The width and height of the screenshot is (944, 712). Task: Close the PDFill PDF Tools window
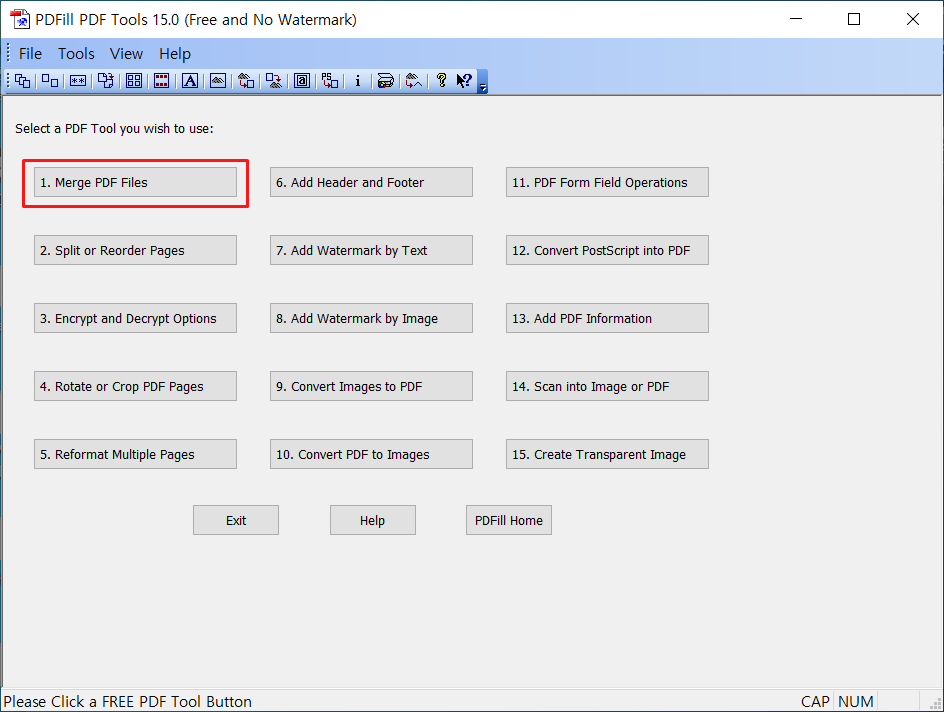point(913,19)
